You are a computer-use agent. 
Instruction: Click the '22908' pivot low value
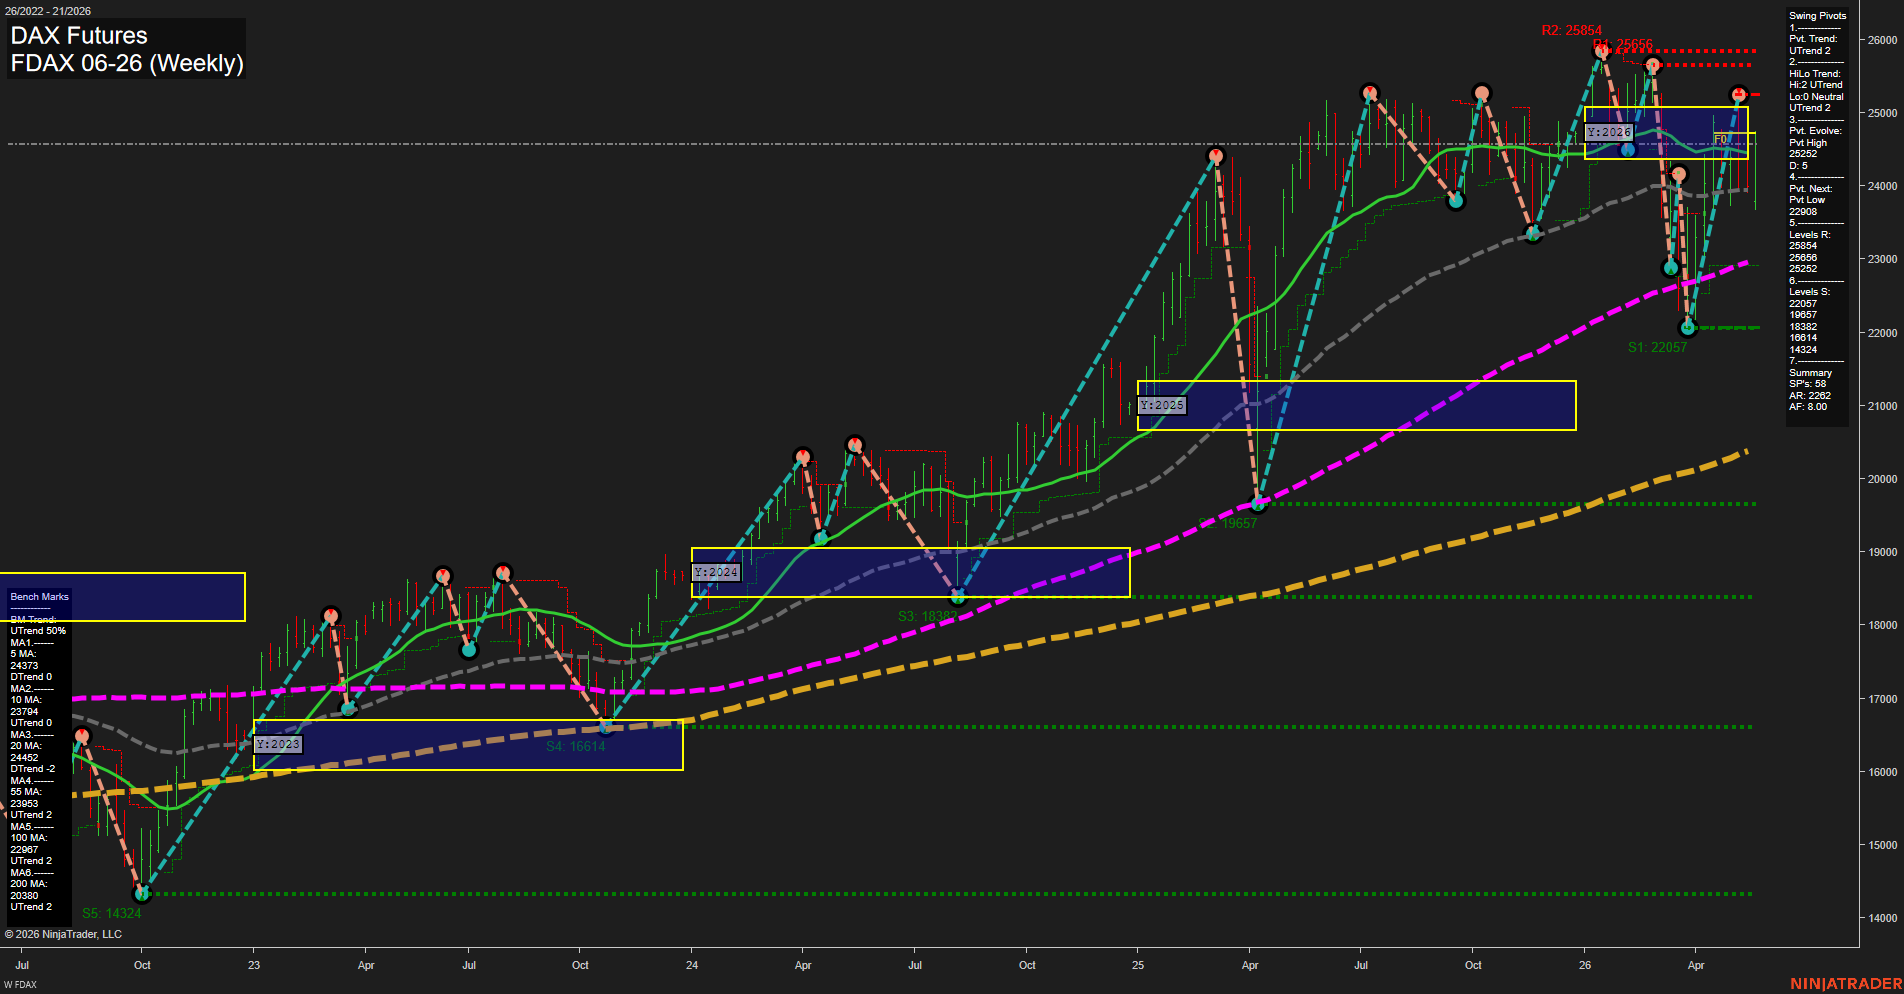coord(1803,212)
